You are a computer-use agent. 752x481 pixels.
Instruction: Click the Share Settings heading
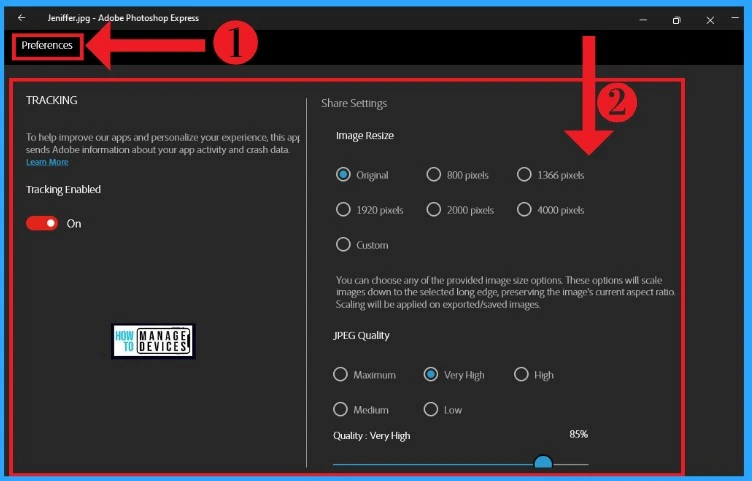point(354,104)
